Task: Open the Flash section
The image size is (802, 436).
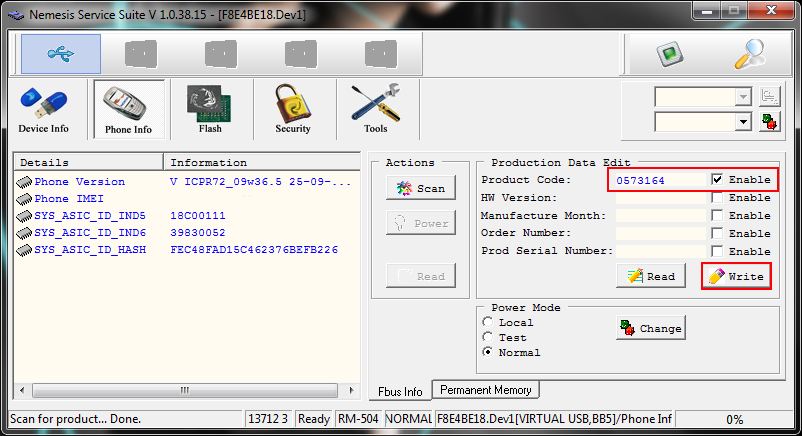Action: tap(210, 110)
